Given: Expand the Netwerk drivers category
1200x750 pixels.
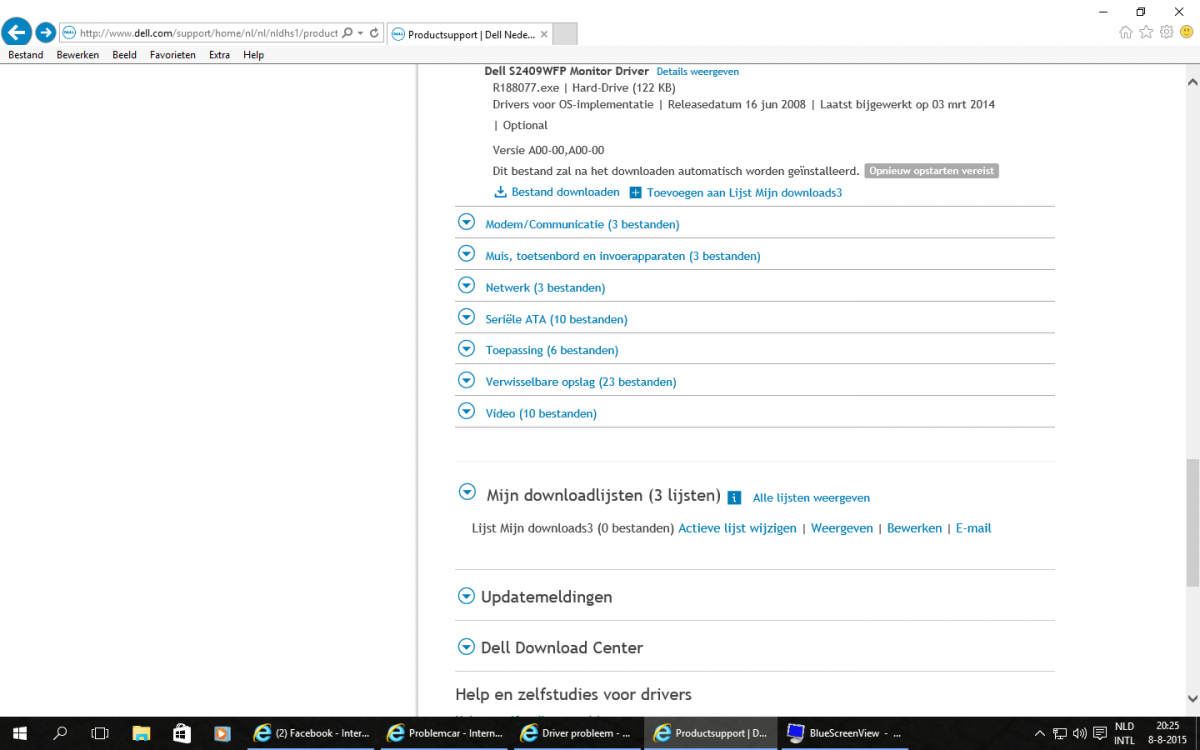Looking at the screenshot, I should [x=466, y=286].
